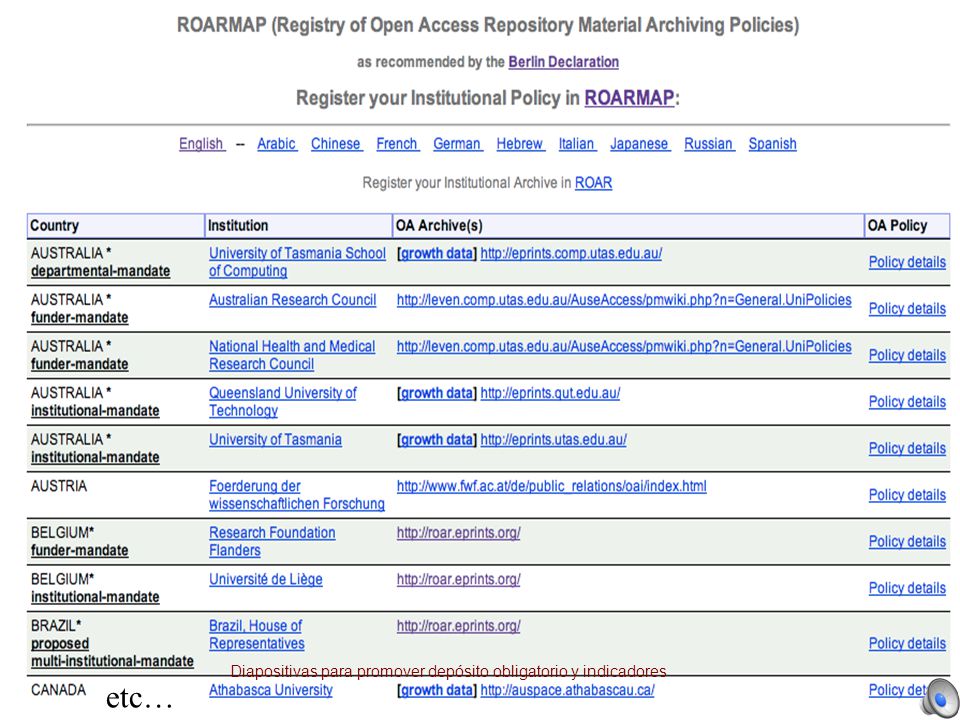Open Policy details for Université de Liège
The height and width of the screenshot is (720, 960).
pyautogui.click(x=907, y=588)
